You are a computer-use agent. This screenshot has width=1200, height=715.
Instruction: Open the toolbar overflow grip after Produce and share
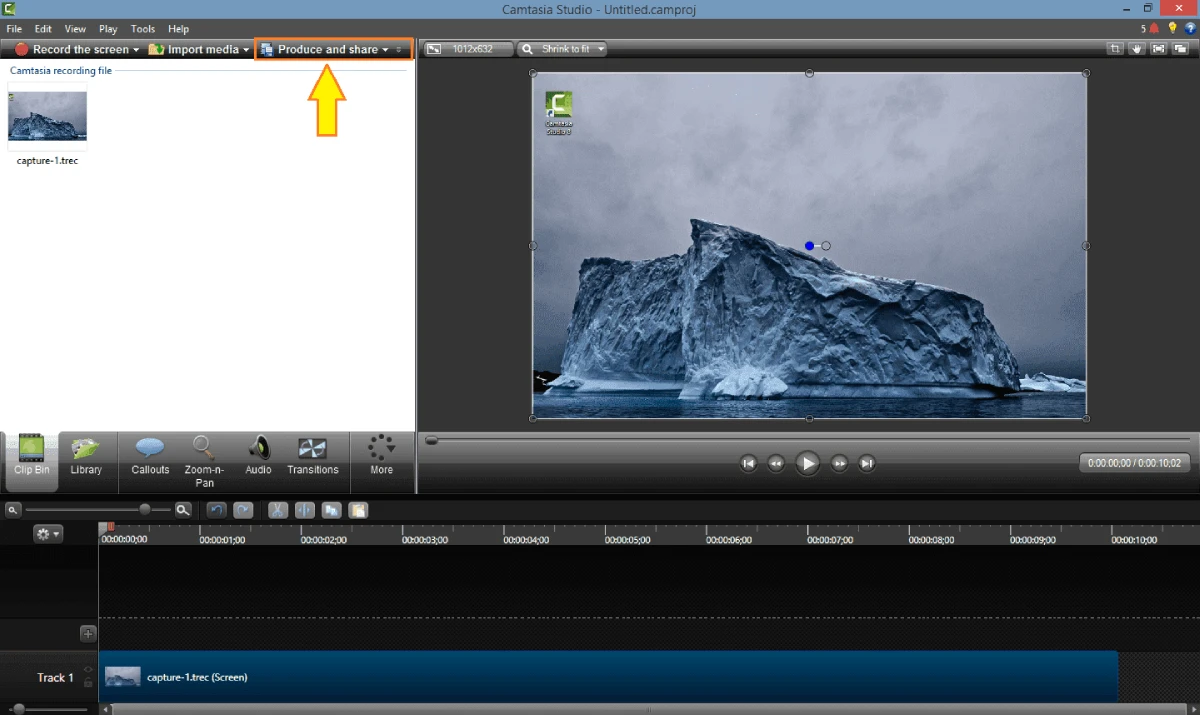[399, 49]
